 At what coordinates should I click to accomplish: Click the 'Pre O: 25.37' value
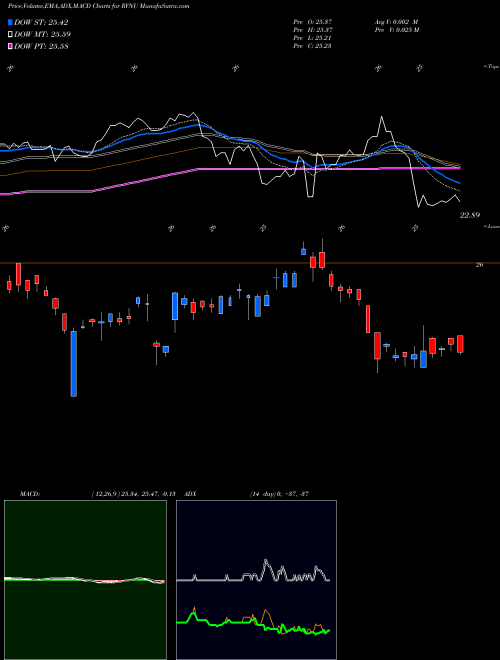point(312,22)
